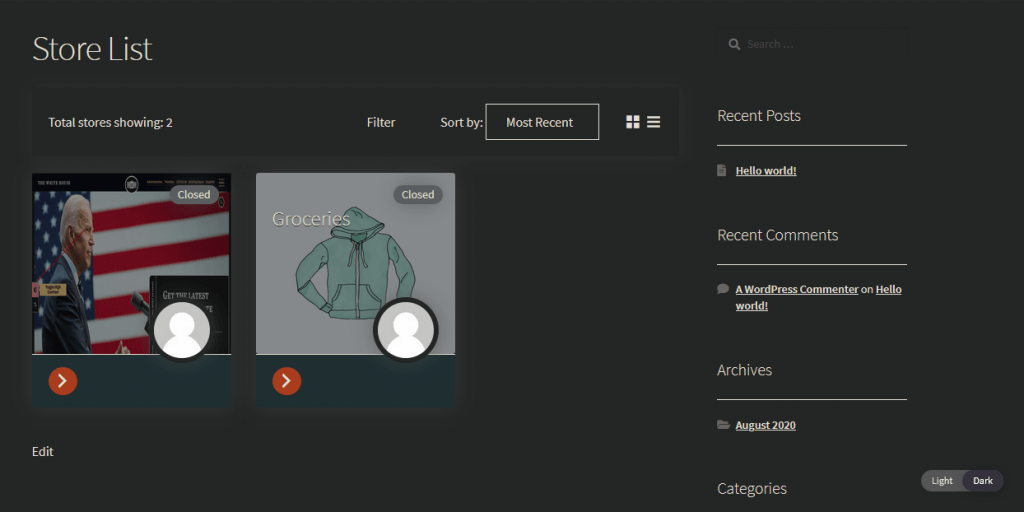1024x512 pixels.
Task: Click the Closed badge on Groceries store
Action: pos(418,195)
